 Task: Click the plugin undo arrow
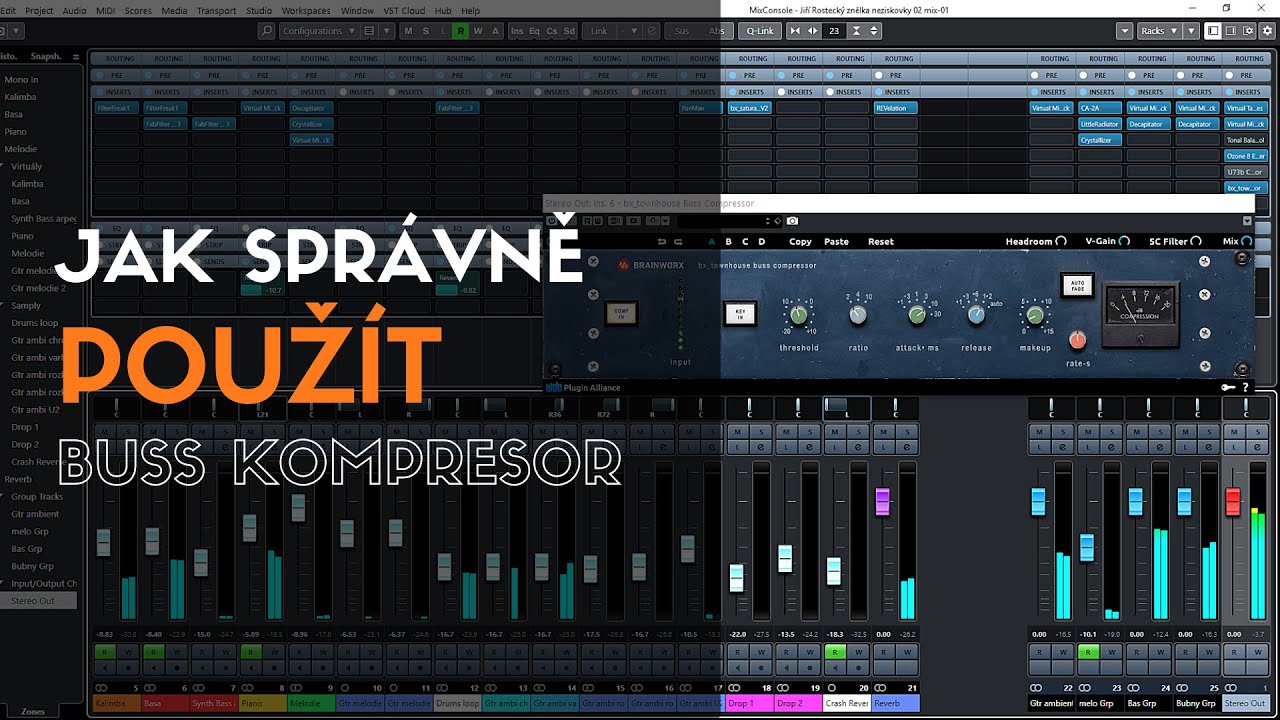pyautogui.click(x=661, y=241)
